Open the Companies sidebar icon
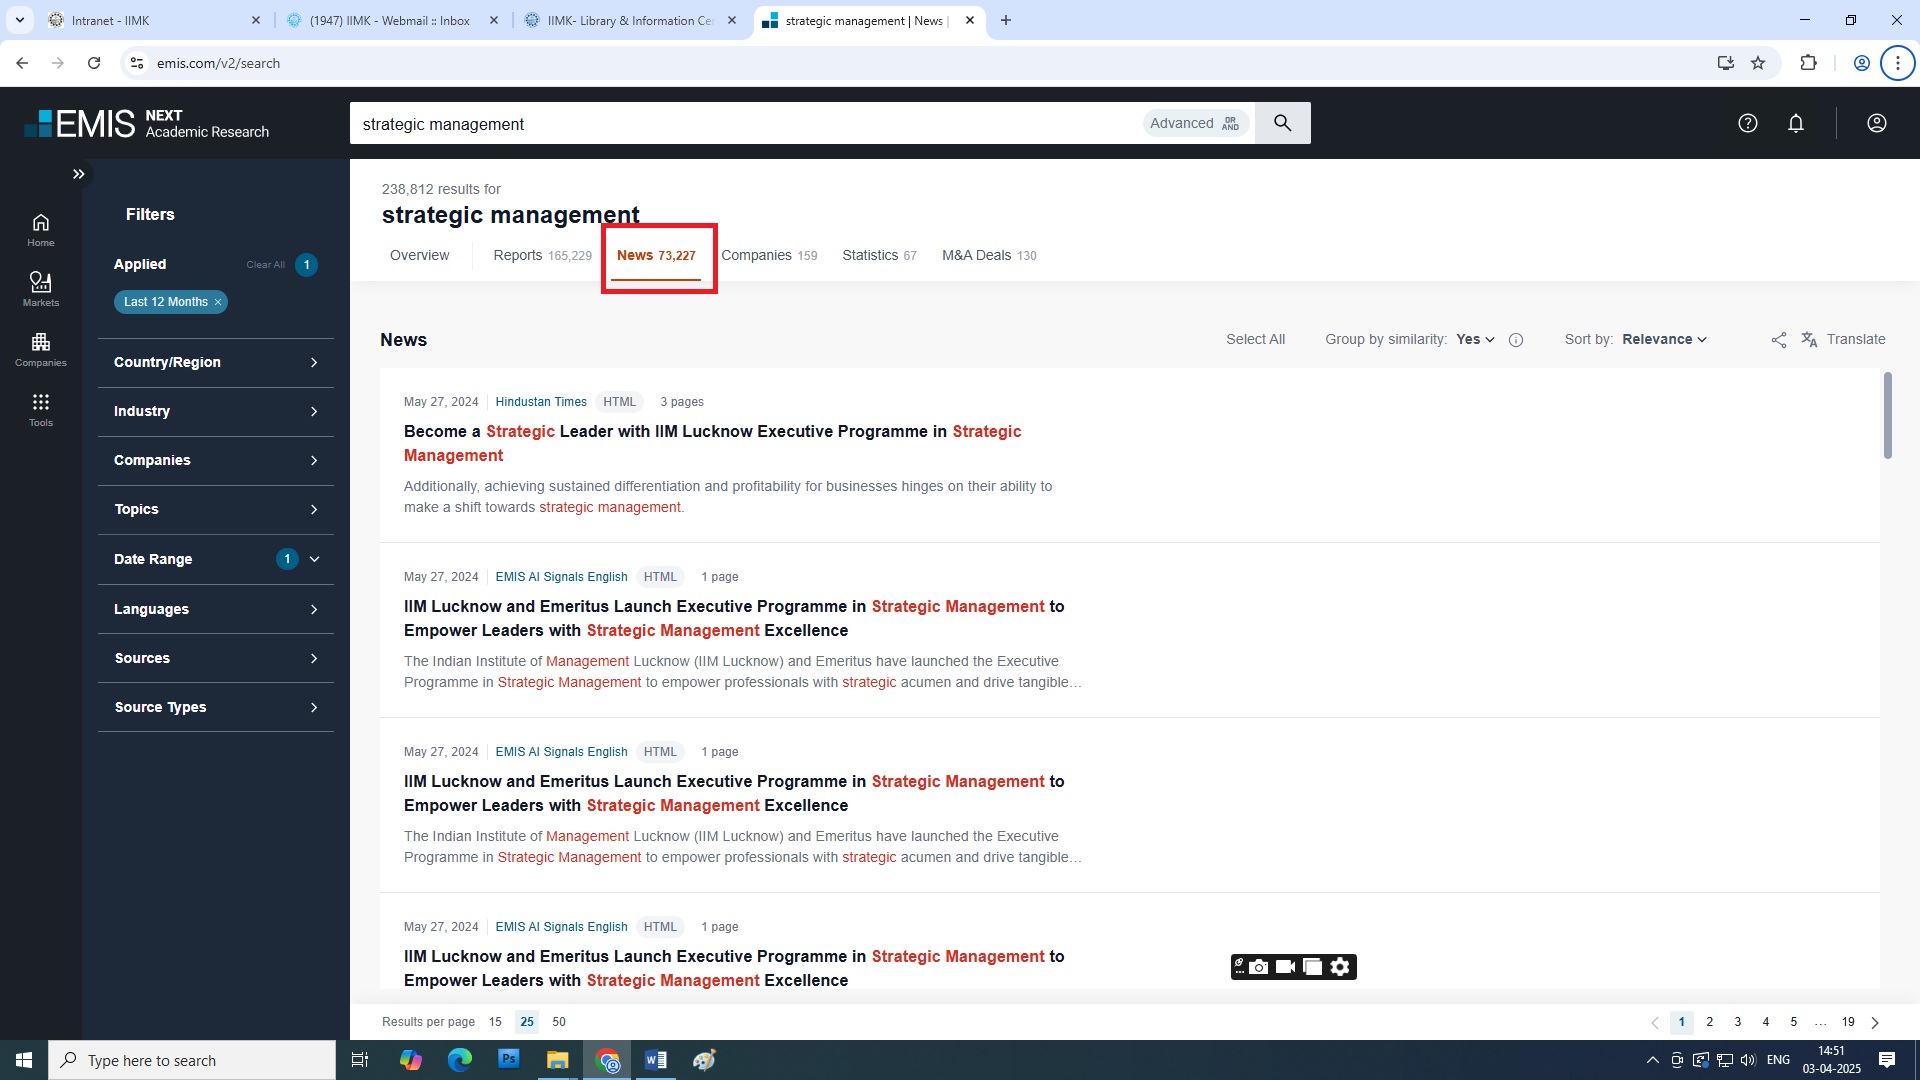 pos(41,348)
